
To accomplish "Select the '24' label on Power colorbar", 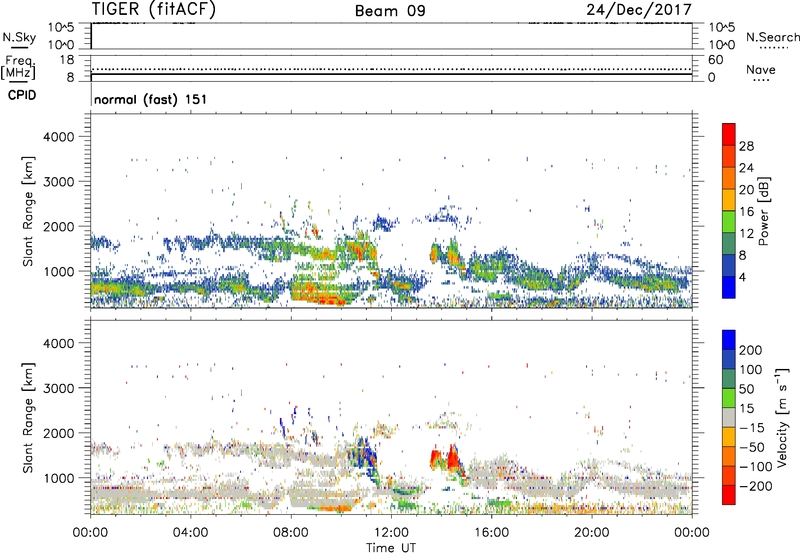I will (x=746, y=168).
